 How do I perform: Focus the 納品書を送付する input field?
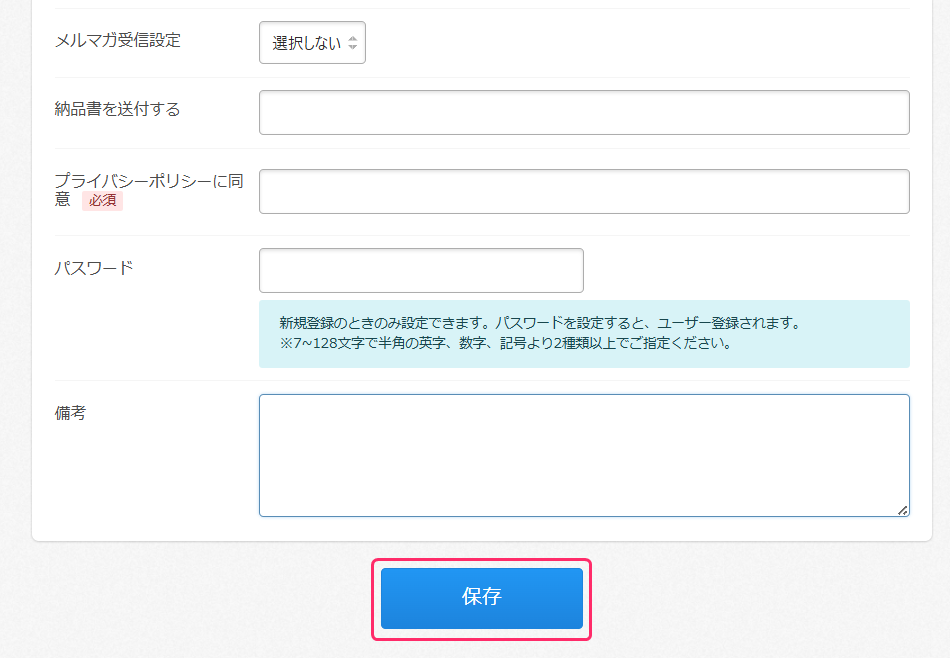pyautogui.click(x=584, y=112)
